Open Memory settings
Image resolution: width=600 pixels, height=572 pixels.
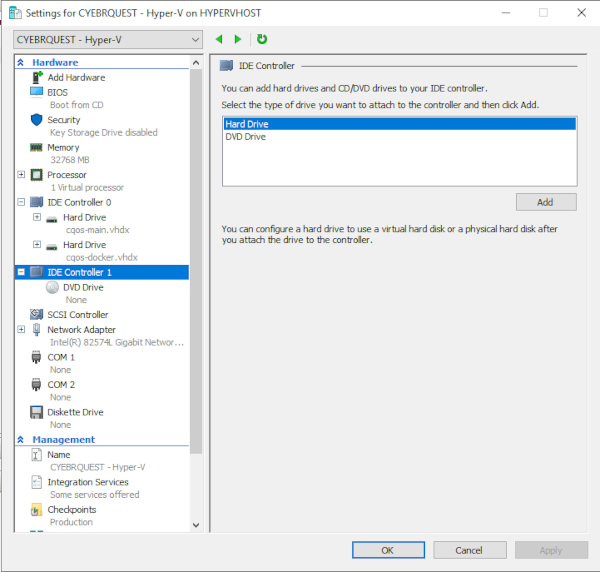click(63, 147)
